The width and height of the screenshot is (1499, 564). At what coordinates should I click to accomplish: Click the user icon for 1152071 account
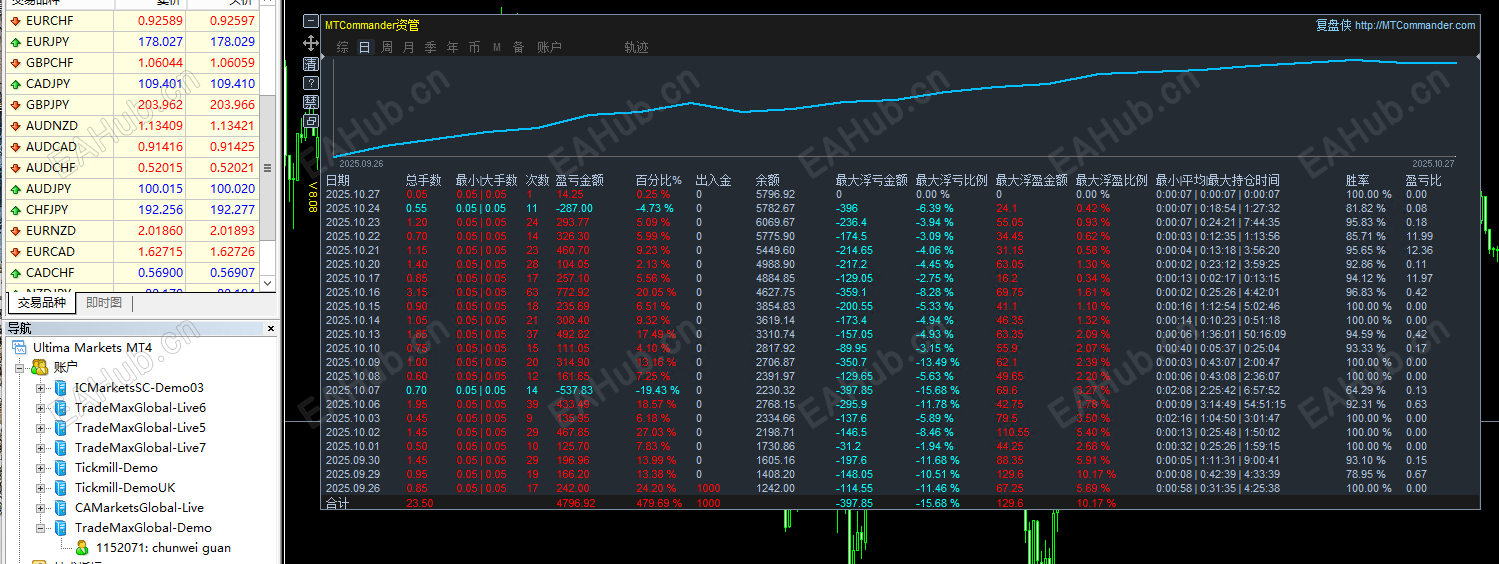click(82, 548)
